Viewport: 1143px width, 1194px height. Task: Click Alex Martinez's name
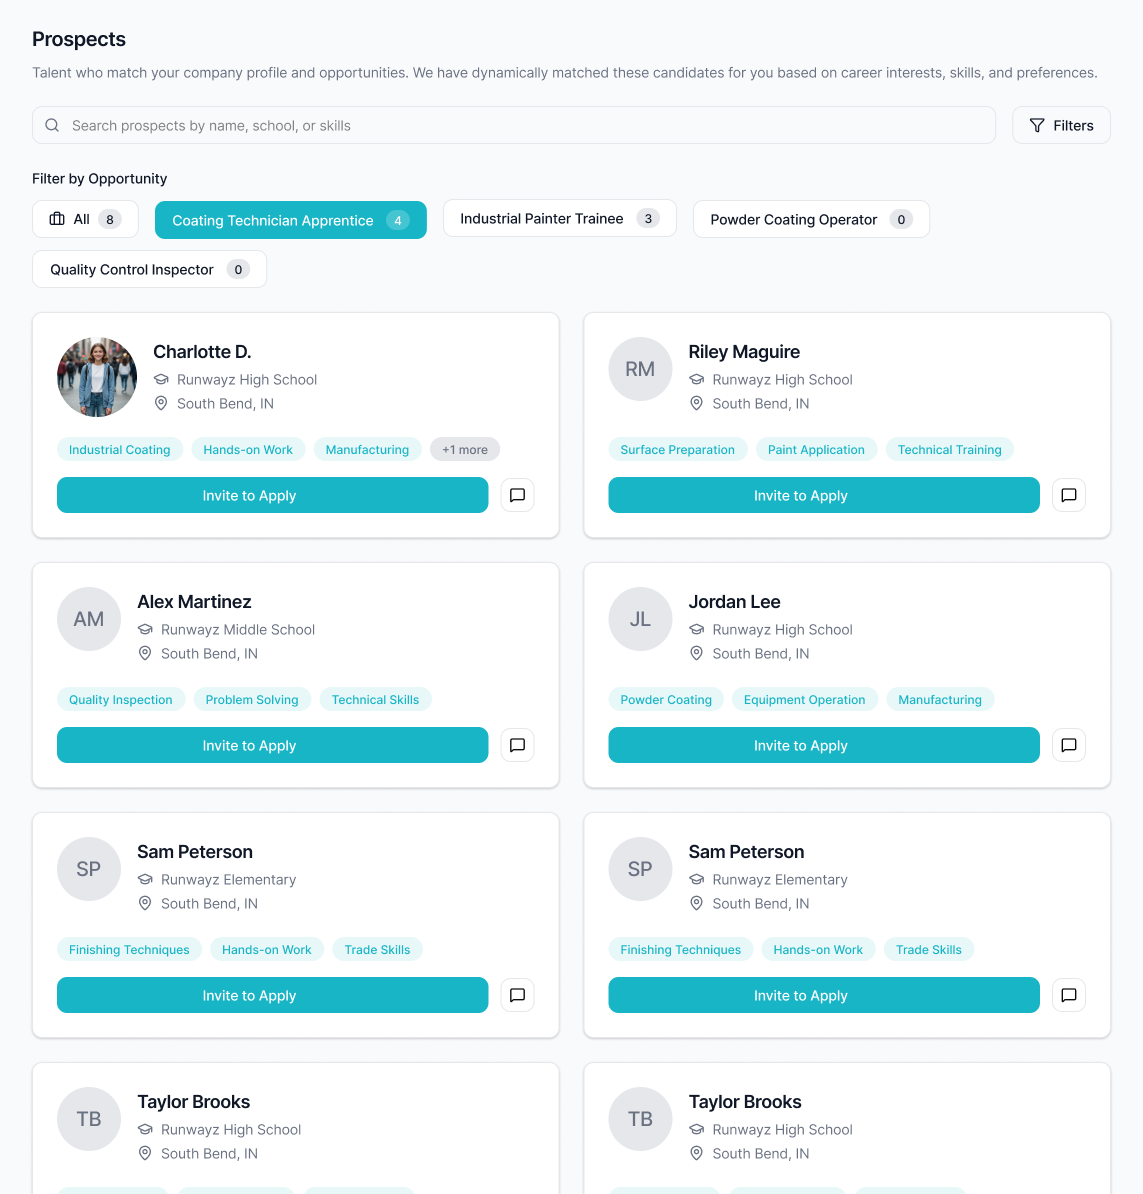click(194, 602)
